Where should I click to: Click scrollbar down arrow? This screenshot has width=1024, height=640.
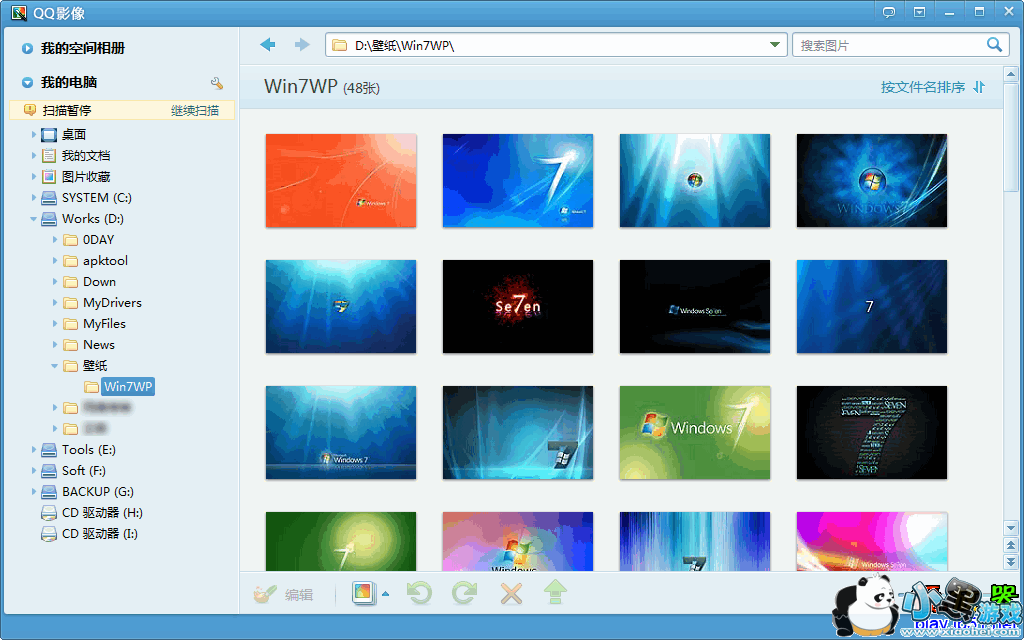(1011, 527)
